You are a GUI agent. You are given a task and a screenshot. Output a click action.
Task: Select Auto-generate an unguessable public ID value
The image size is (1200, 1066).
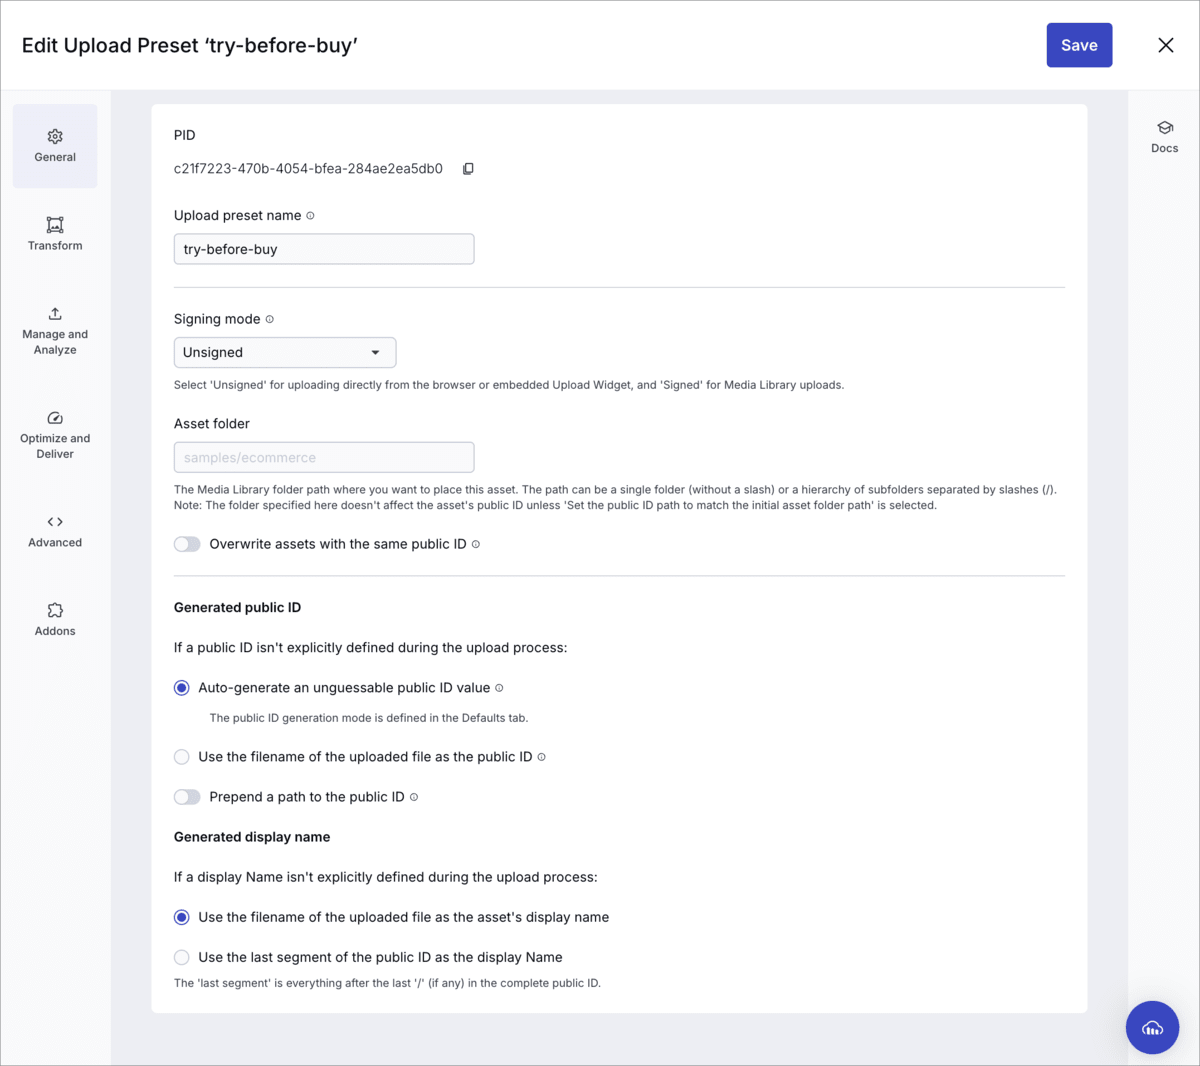181,688
